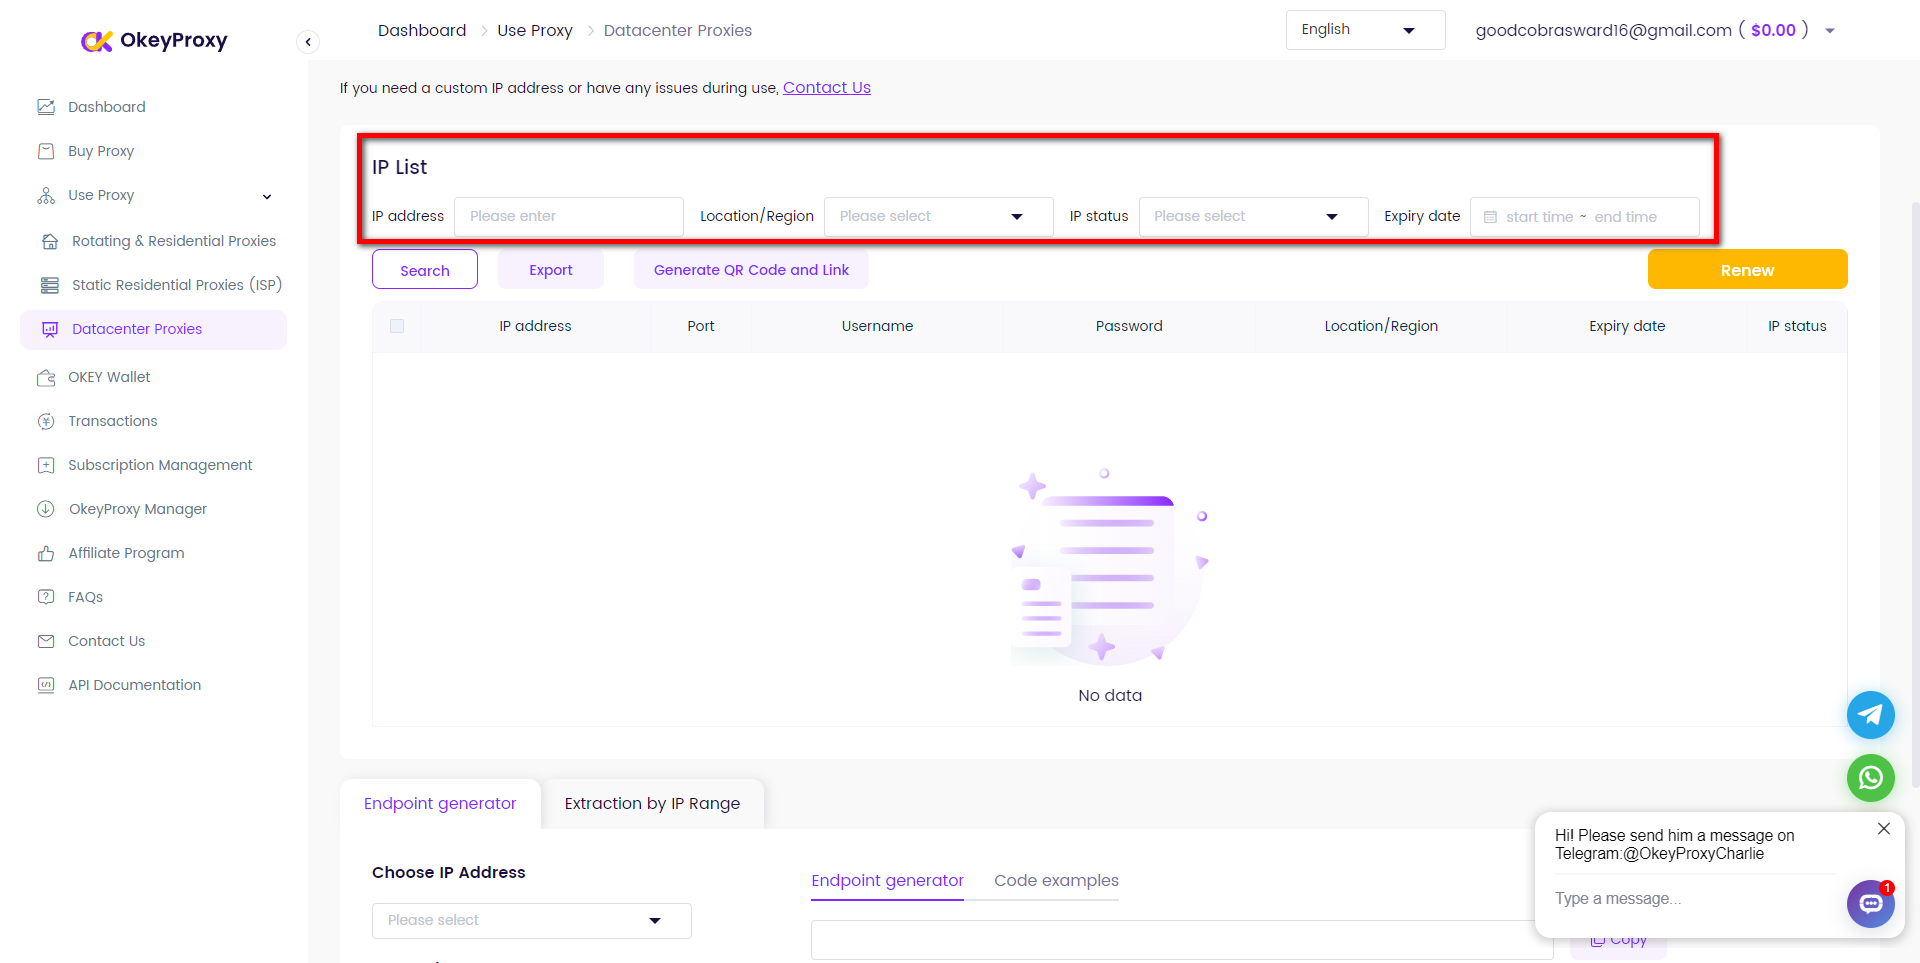Click the OKEY Wallet sidebar icon

coord(46,377)
